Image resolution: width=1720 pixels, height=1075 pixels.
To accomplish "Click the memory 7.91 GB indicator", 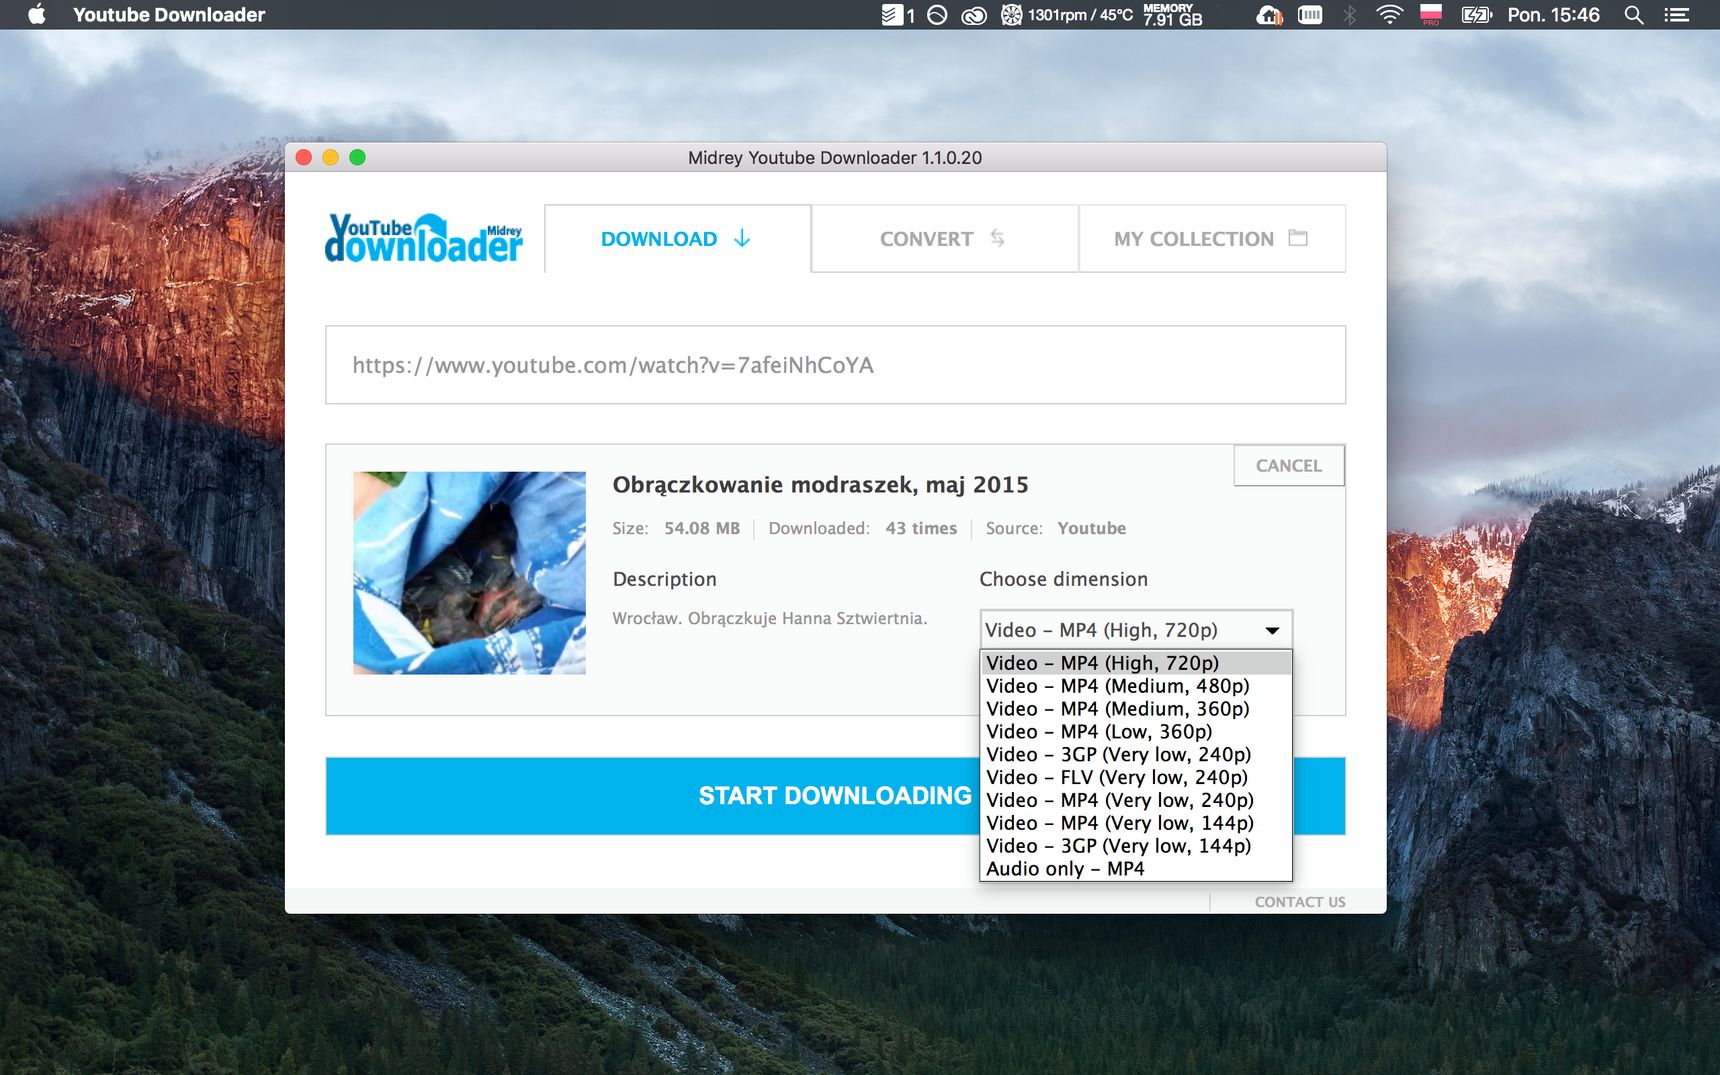I will (x=1173, y=14).
